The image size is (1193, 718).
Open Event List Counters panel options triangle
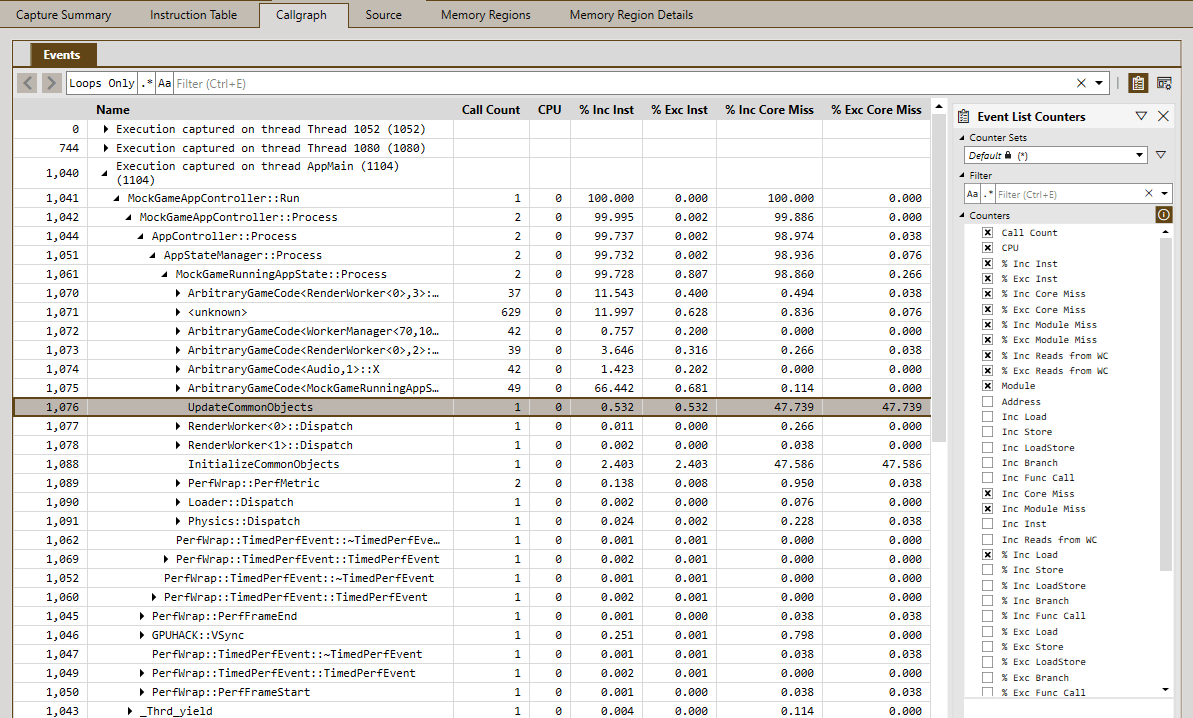pyautogui.click(x=1141, y=116)
